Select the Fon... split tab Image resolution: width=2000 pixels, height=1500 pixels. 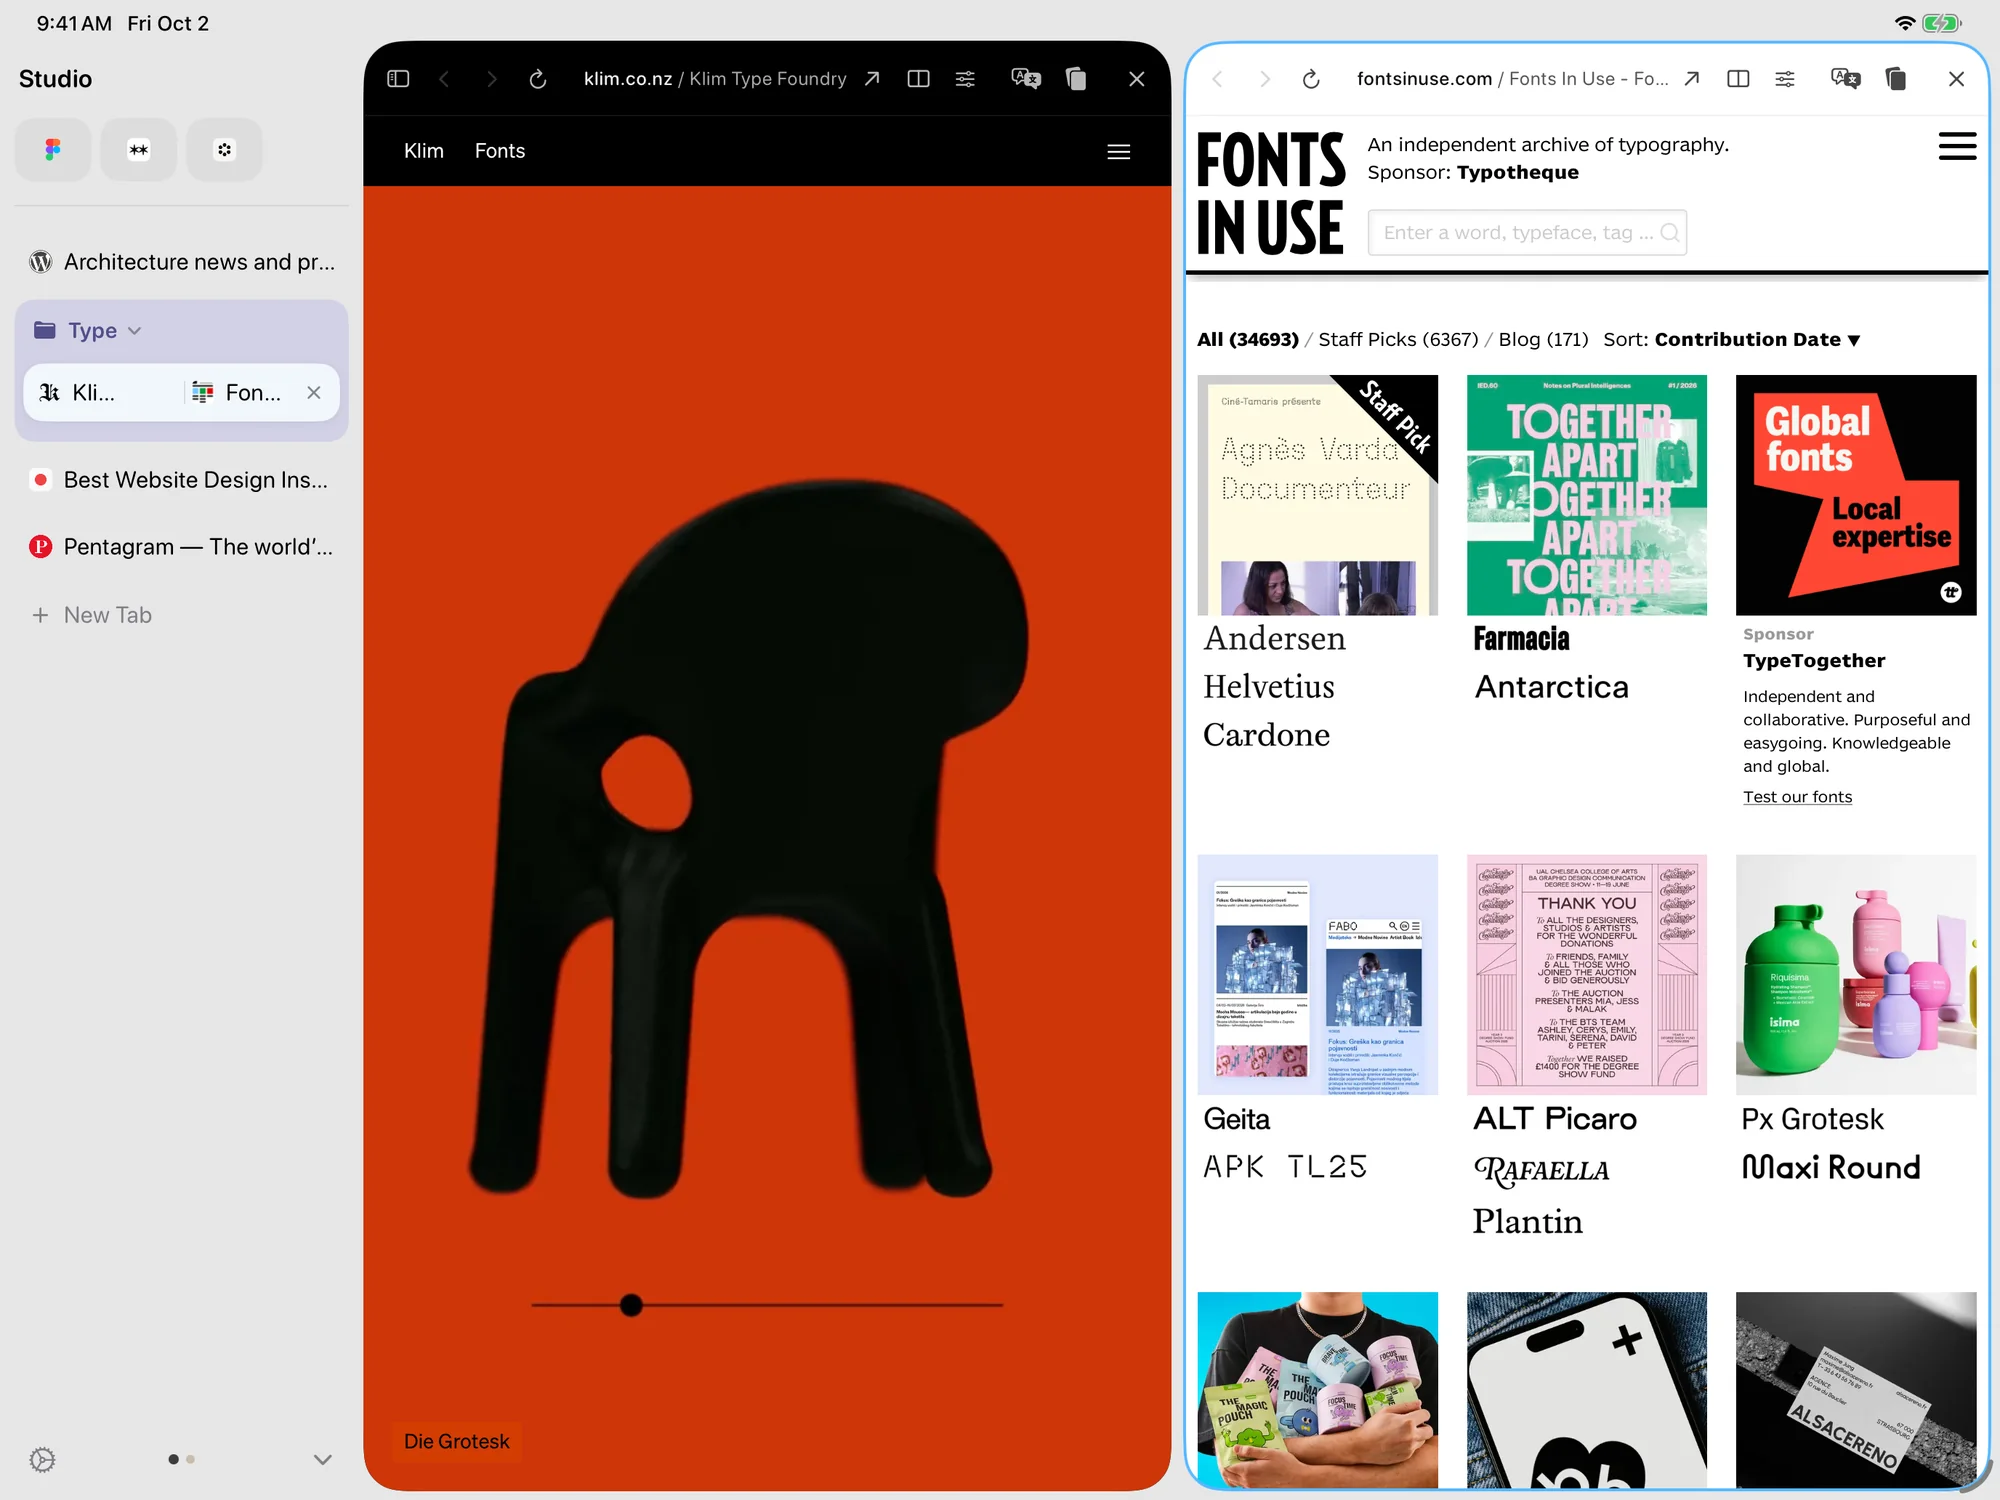238,393
